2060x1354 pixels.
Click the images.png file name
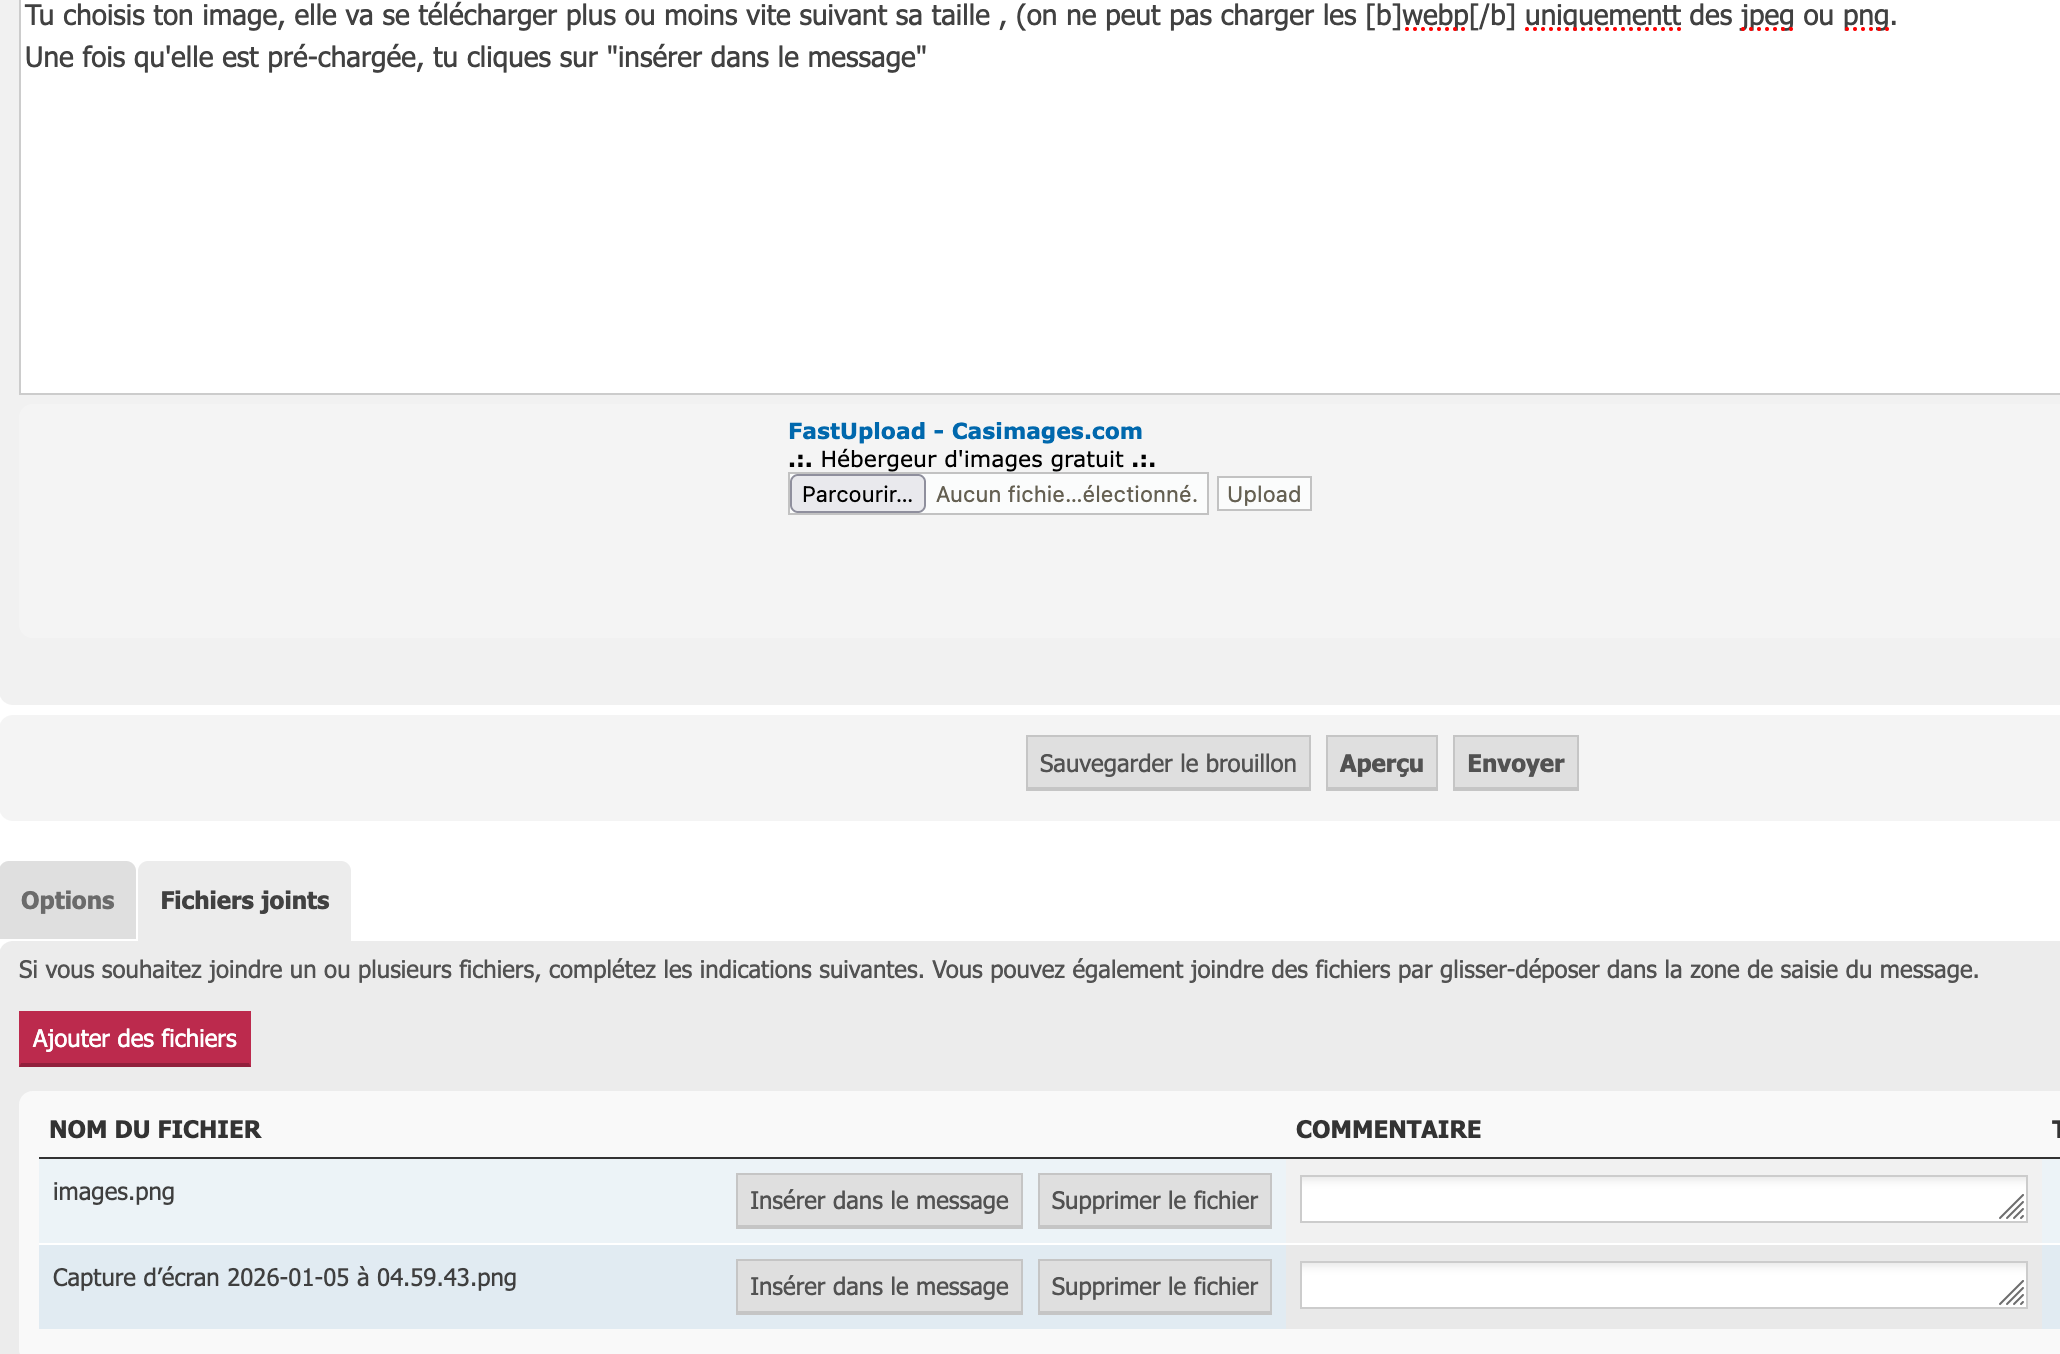point(114,1192)
